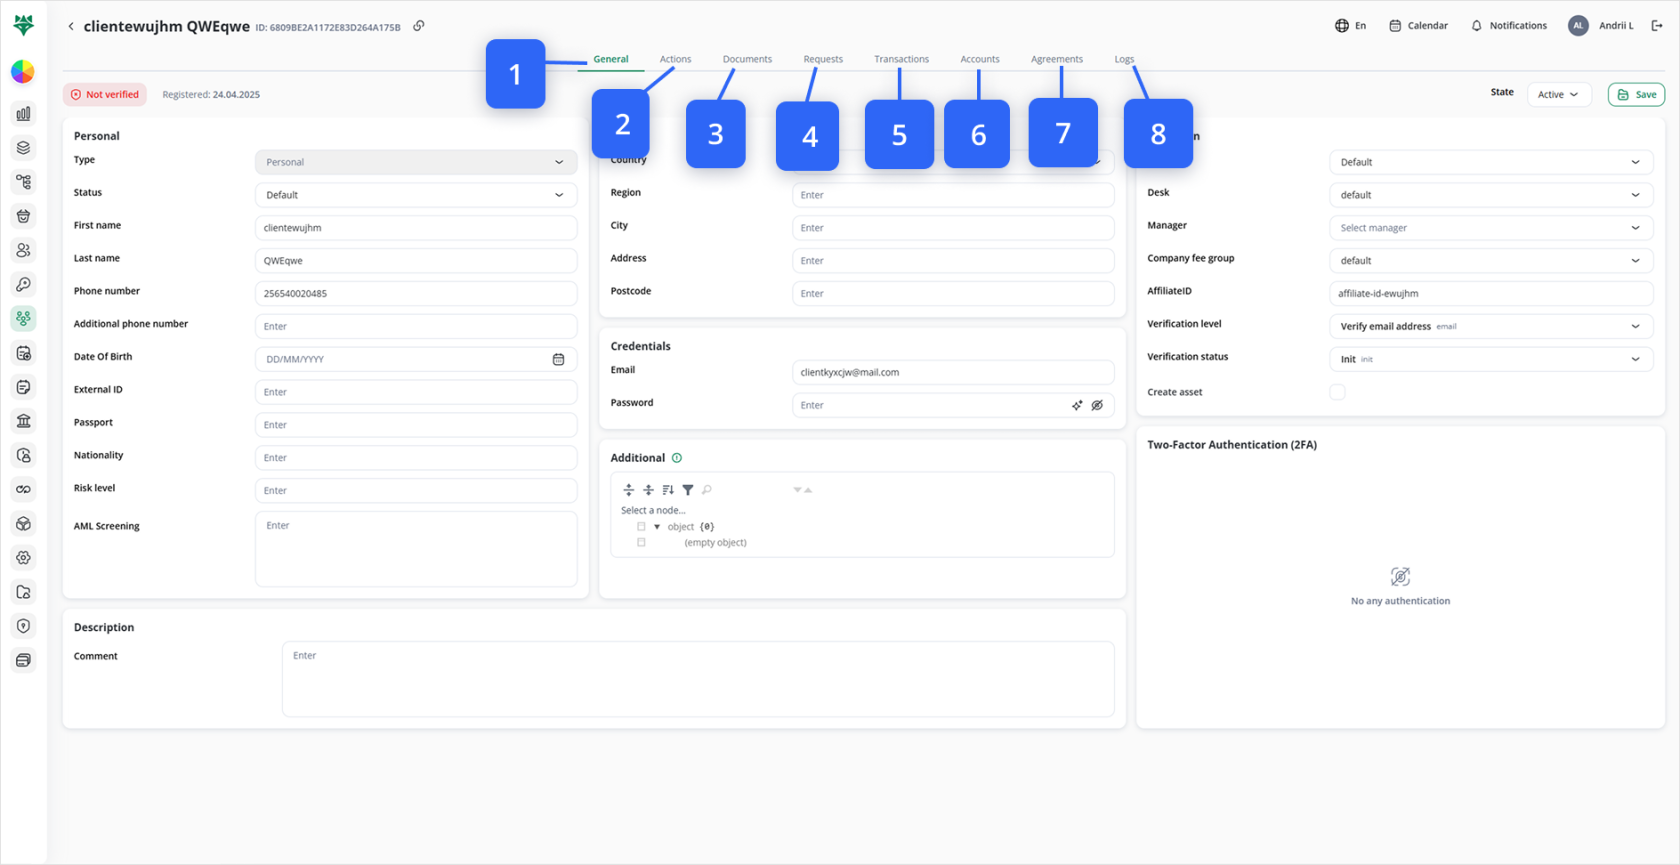The height and width of the screenshot is (865, 1680).
Task: Switch to the Documents tab
Action: (x=747, y=59)
